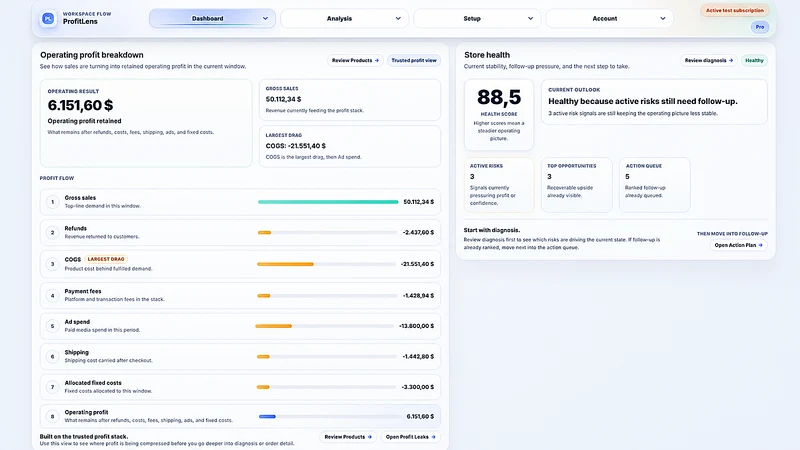Click the Active test subscription badge

(735, 10)
